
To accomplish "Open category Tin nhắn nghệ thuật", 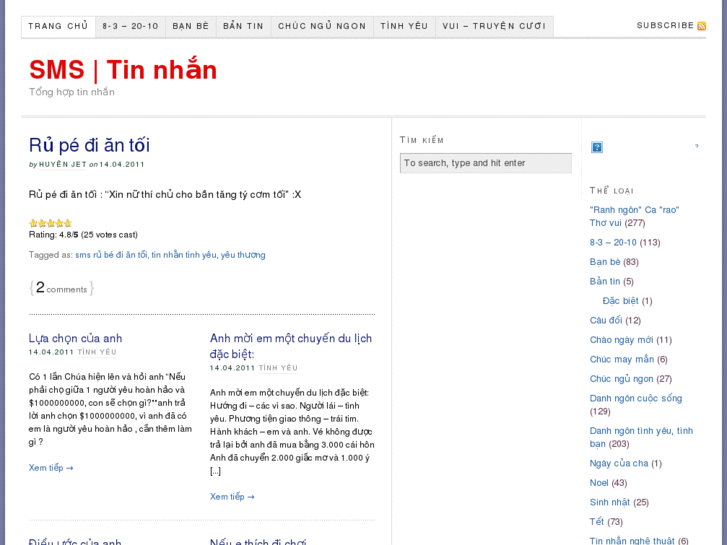I will coord(632,540).
